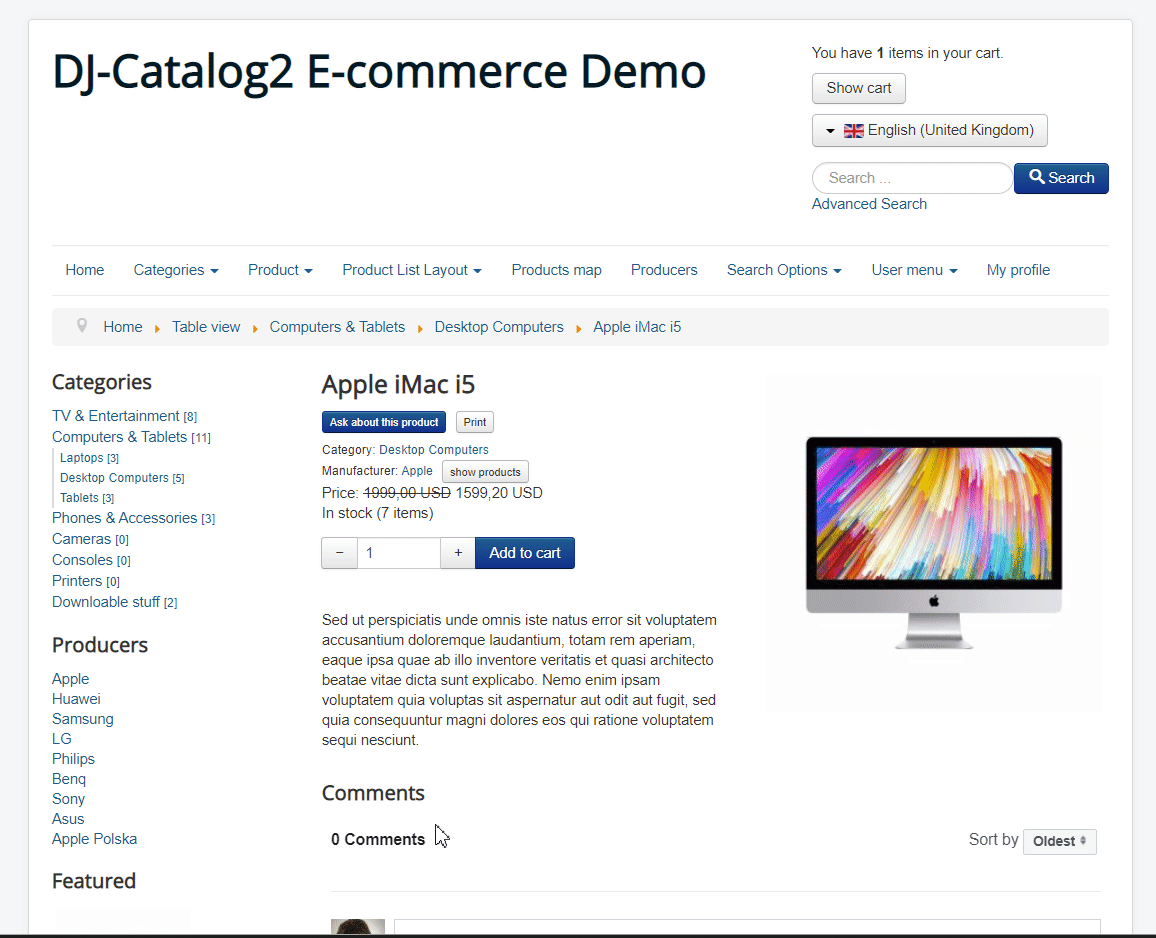
Task: Click the DJ-Catalog2 E-commerce Demo site title
Action: (x=379, y=72)
